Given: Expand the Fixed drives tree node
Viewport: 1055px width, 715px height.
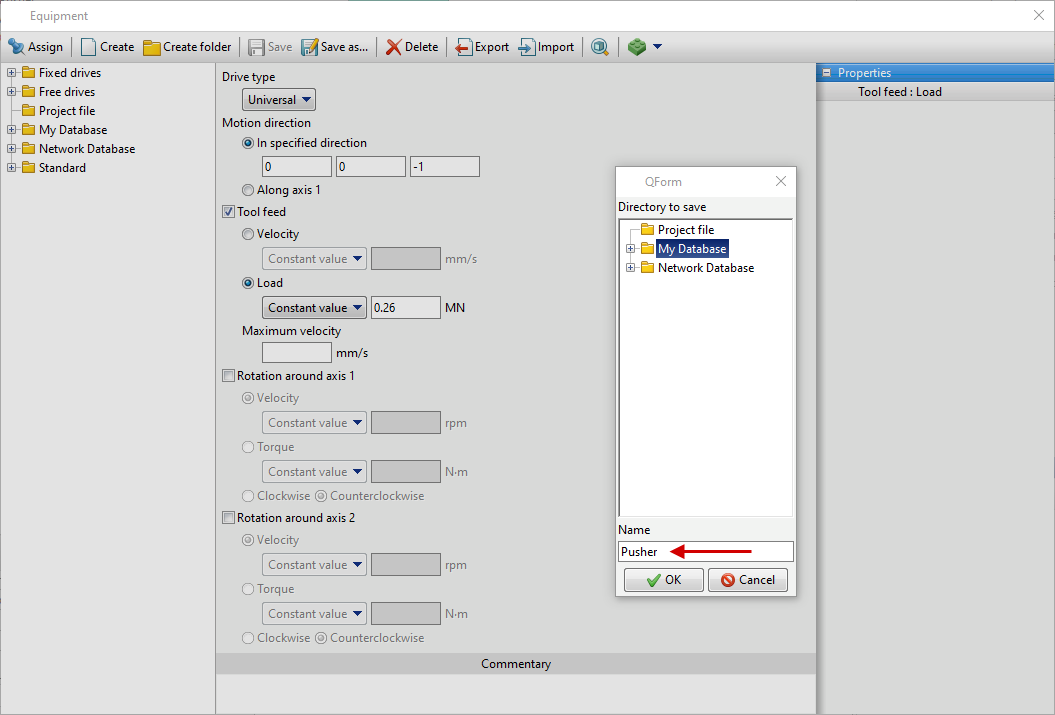Looking at the screenshot, I should pos(12,73).
